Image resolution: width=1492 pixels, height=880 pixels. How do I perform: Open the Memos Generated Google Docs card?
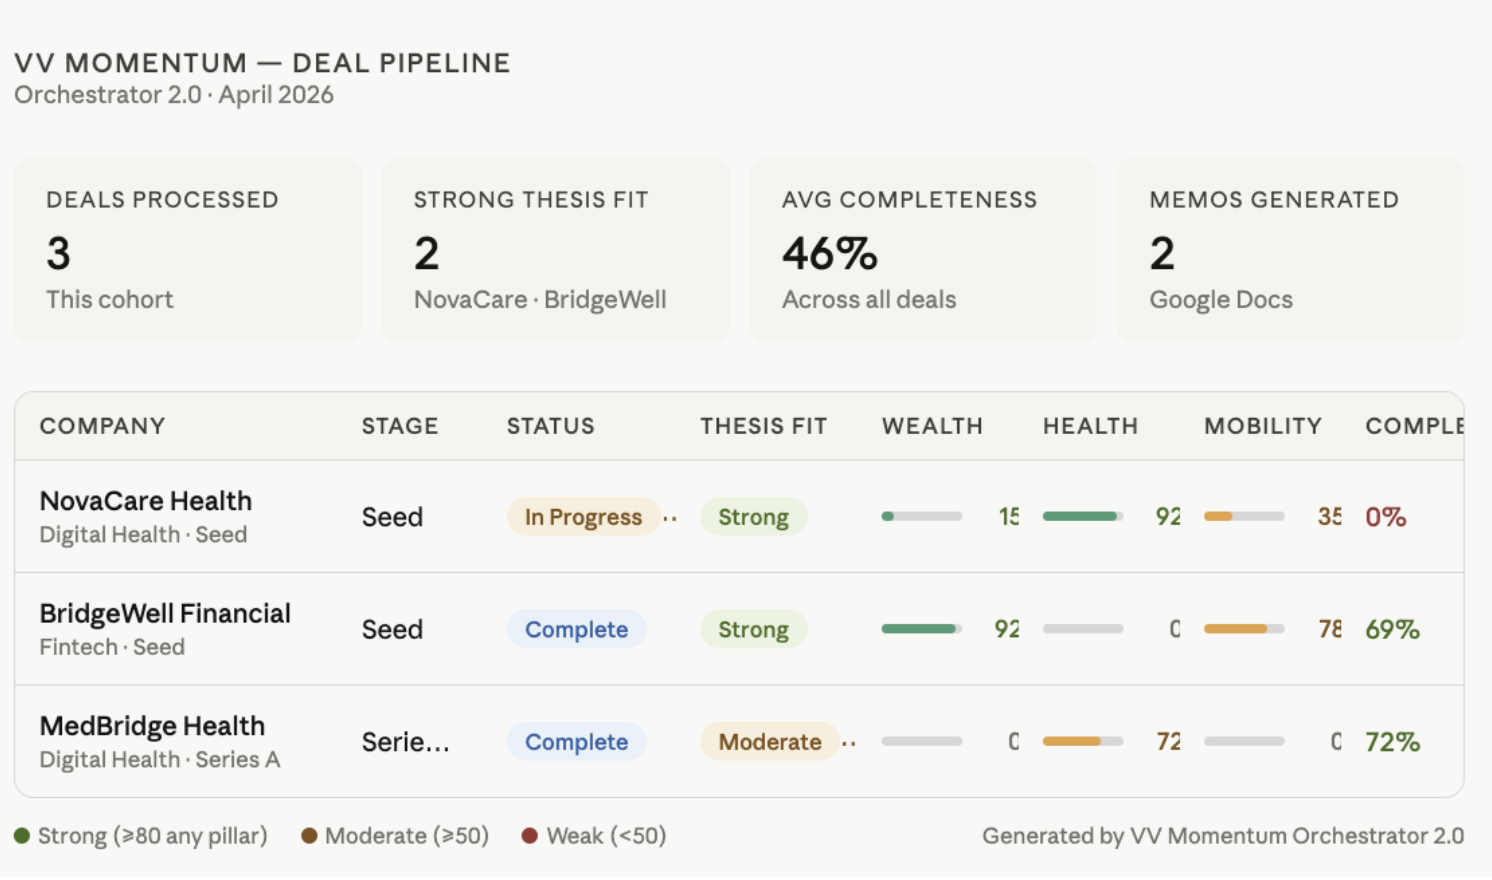coord(1290,249)
